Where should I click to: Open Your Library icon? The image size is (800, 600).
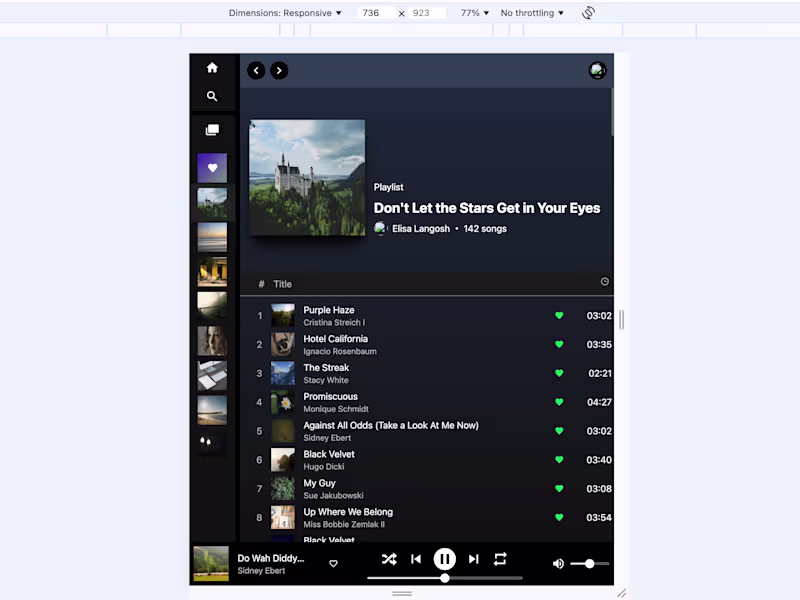[212, 130]
